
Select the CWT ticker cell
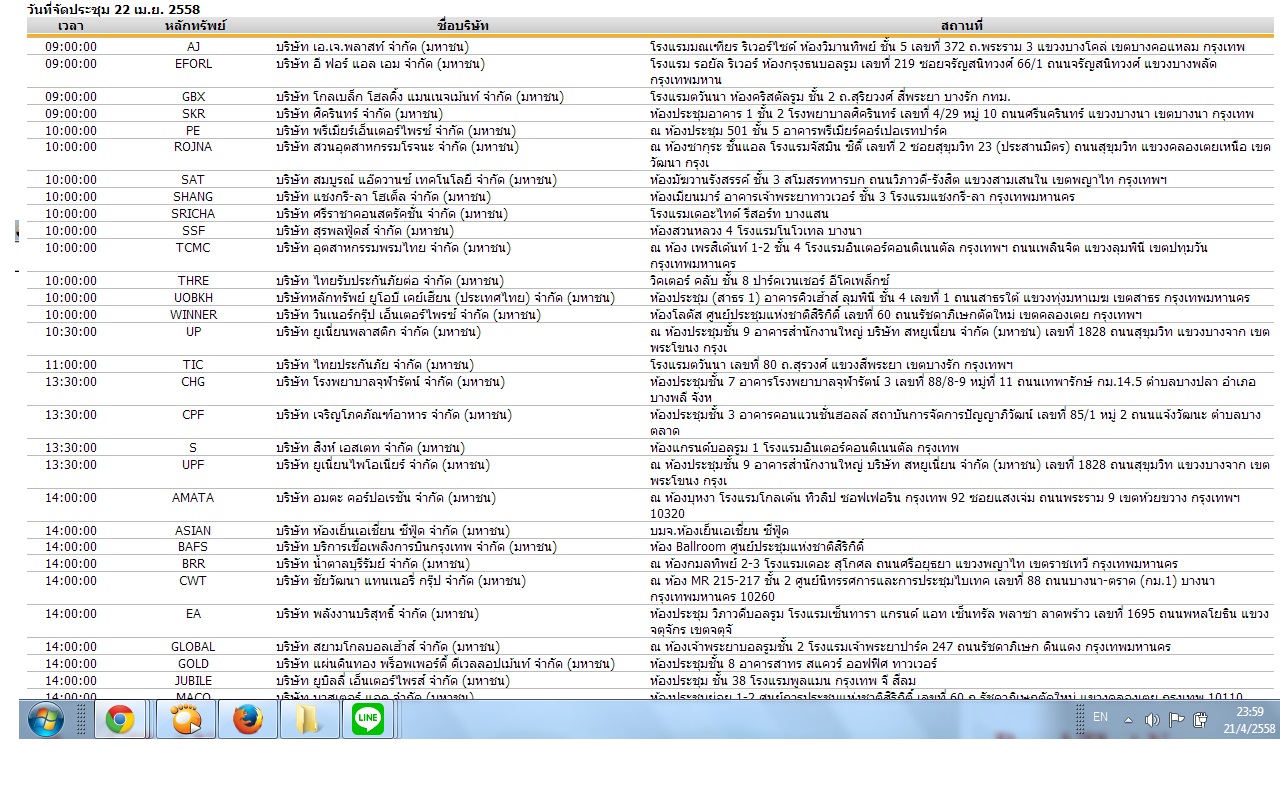pyautogui.click(x=194, y=581)
